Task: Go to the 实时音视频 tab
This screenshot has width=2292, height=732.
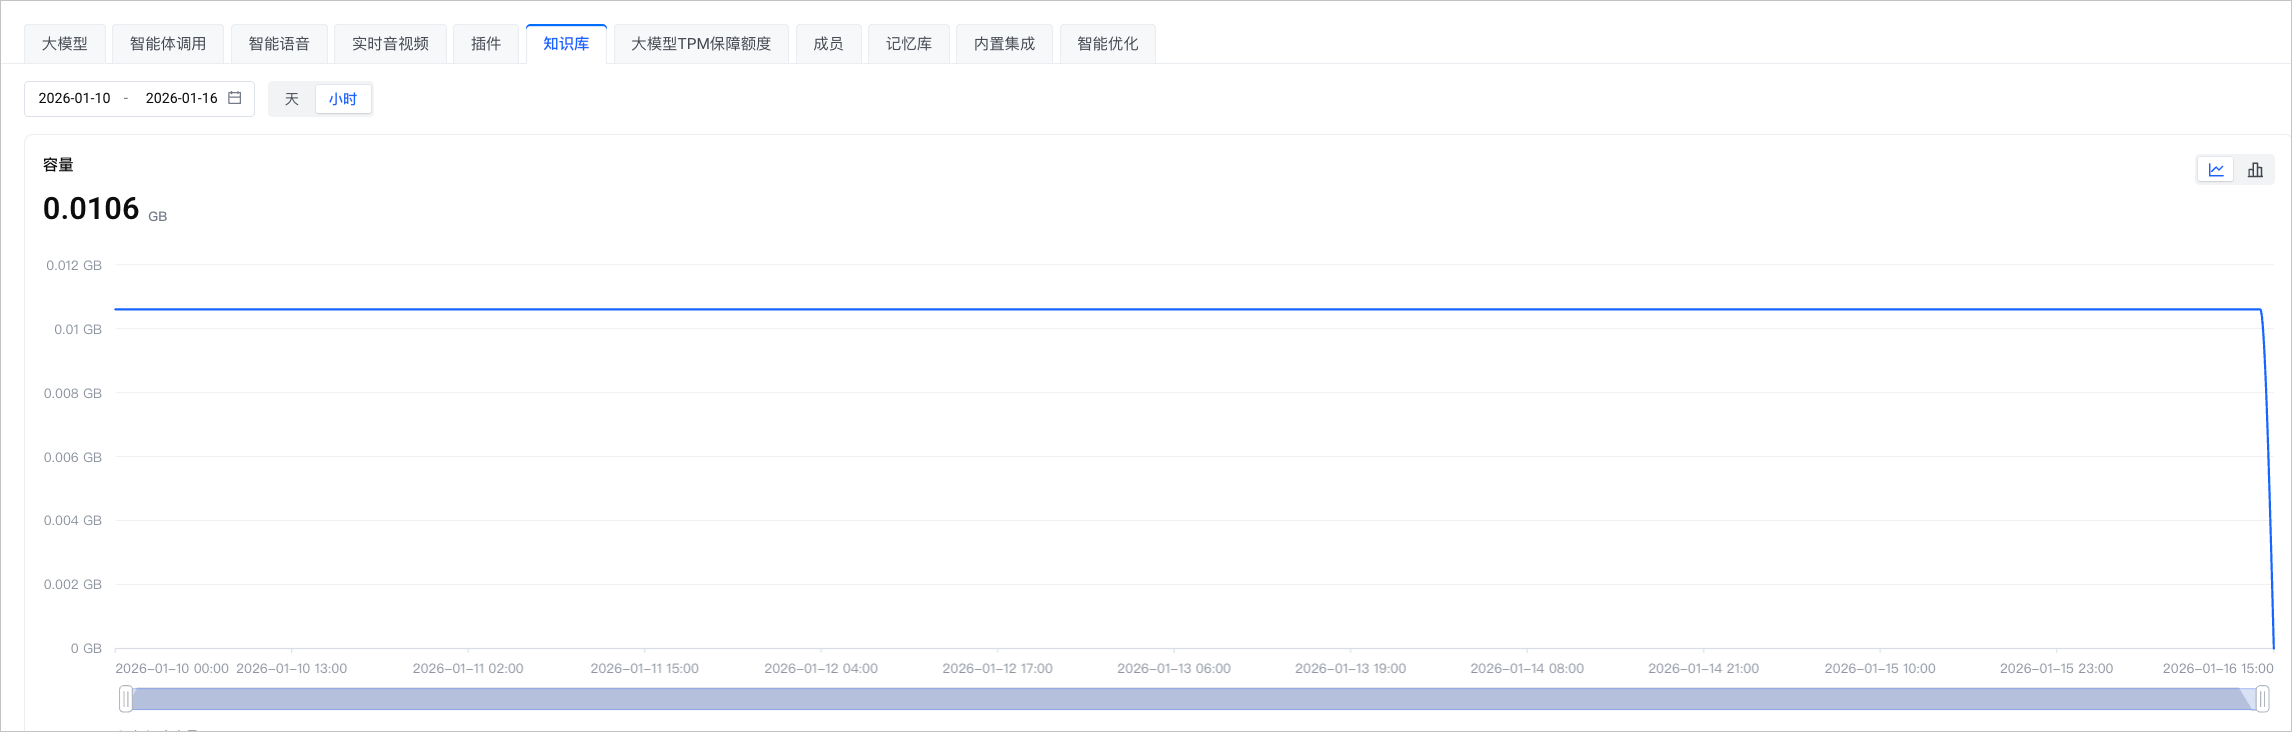Action: click(x=390, y=44)
